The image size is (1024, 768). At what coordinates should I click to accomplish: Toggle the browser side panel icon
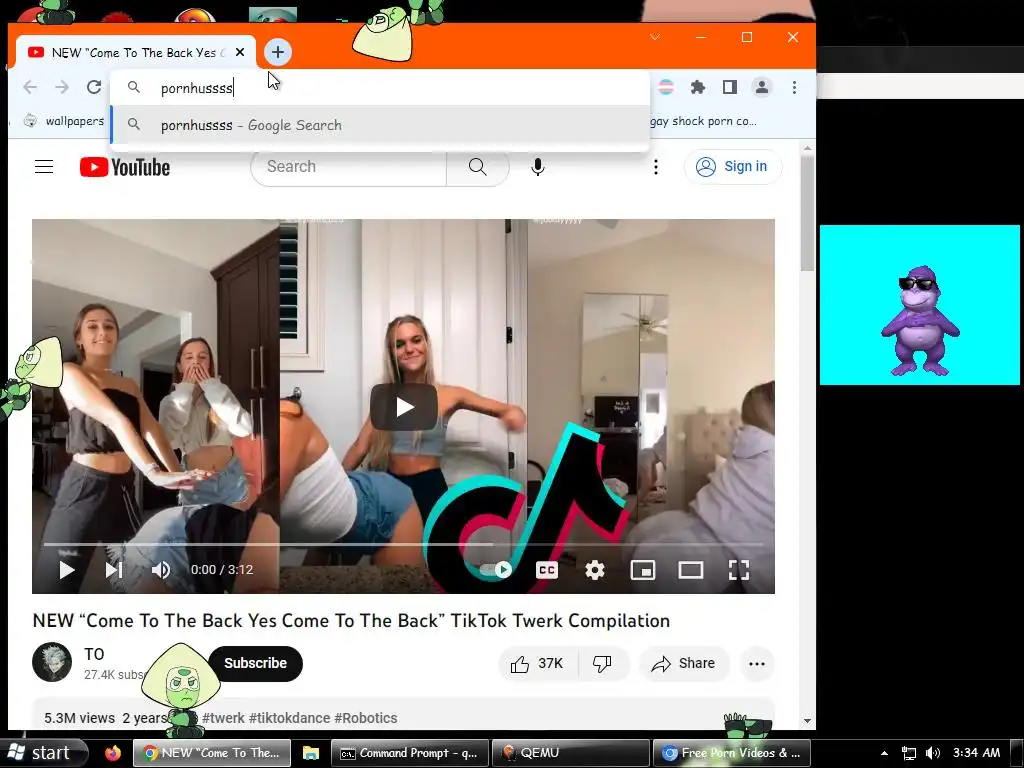coord(730,87)
